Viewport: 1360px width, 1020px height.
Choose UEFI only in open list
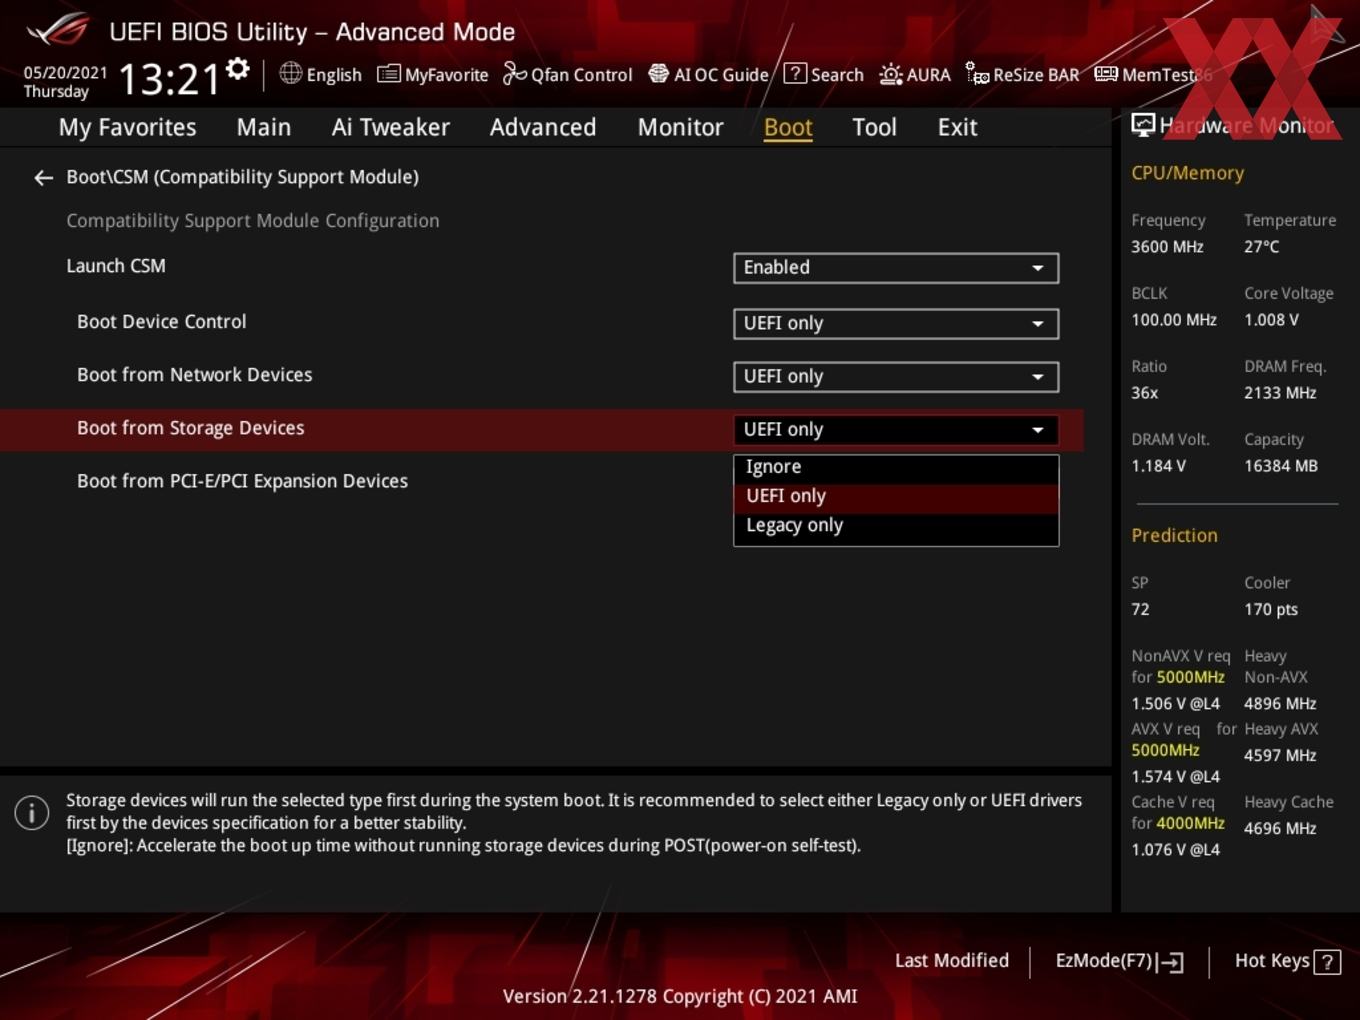pyautogui.click(x=896, y=496)
